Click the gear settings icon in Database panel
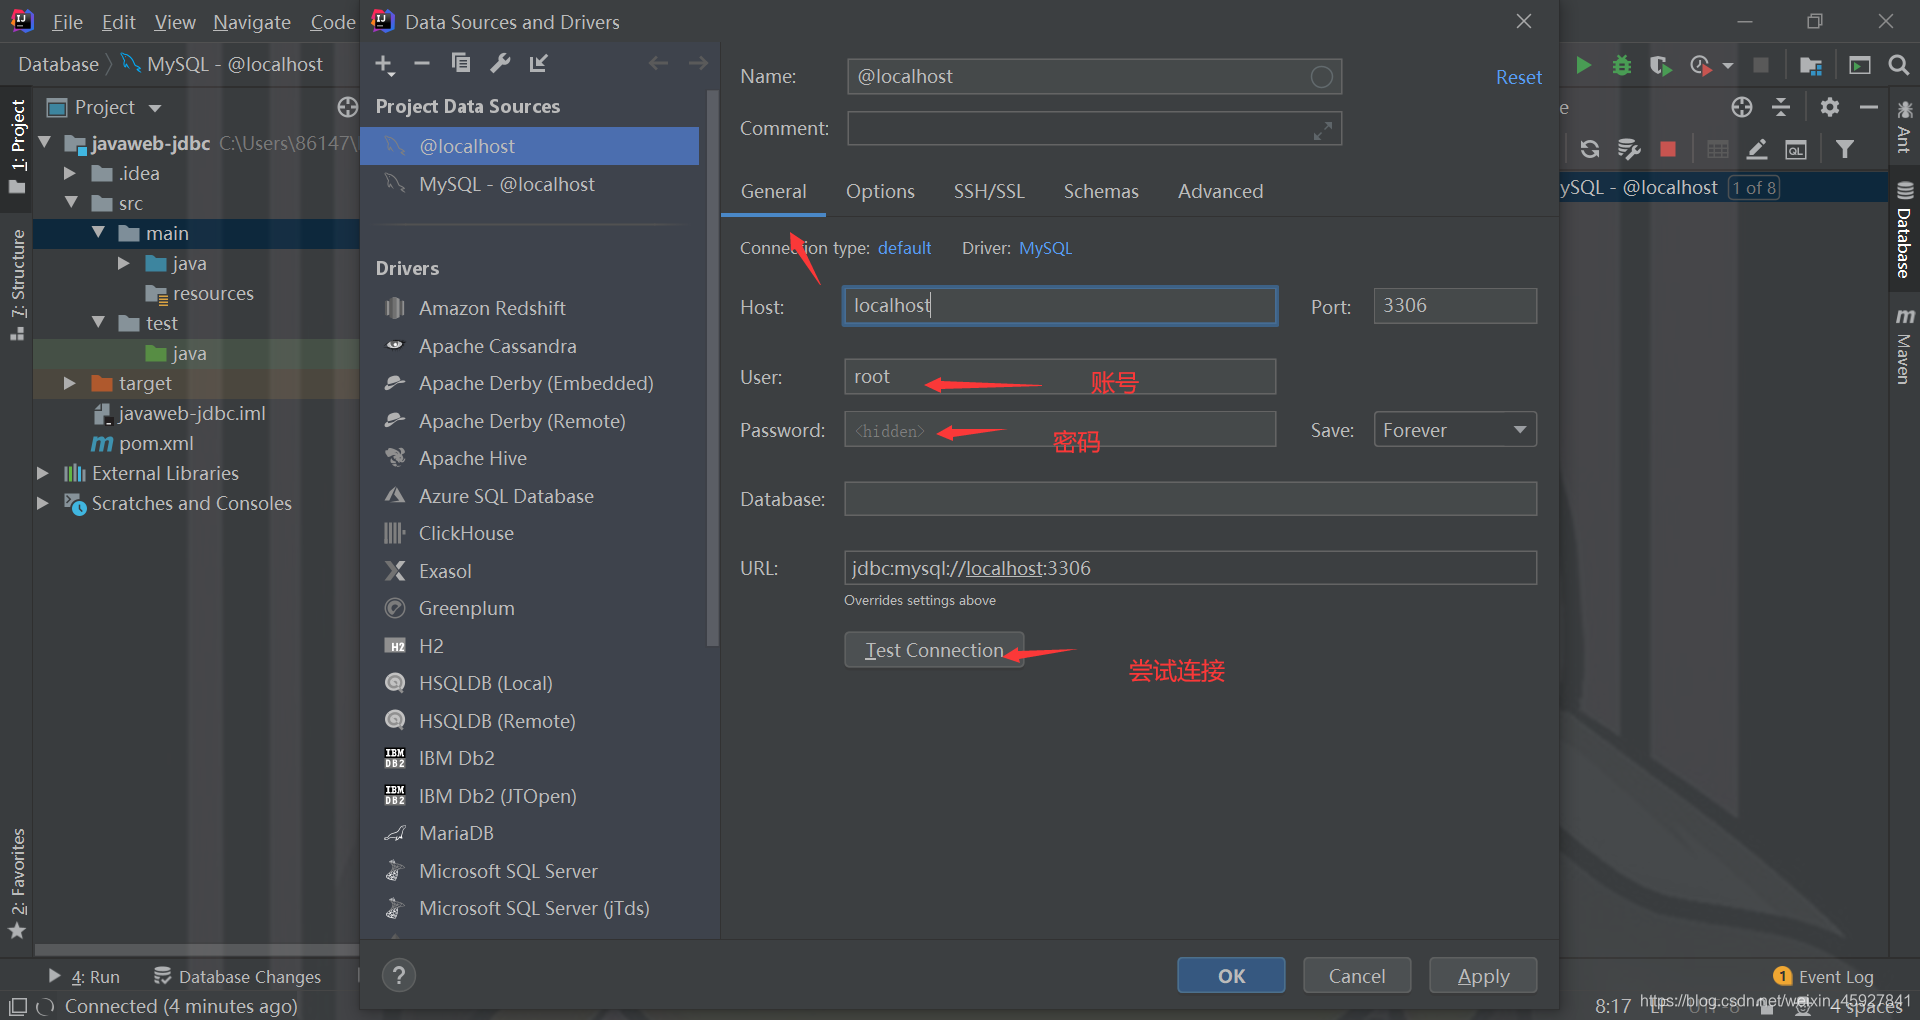The image size is (1920, 1020). 1829,107
